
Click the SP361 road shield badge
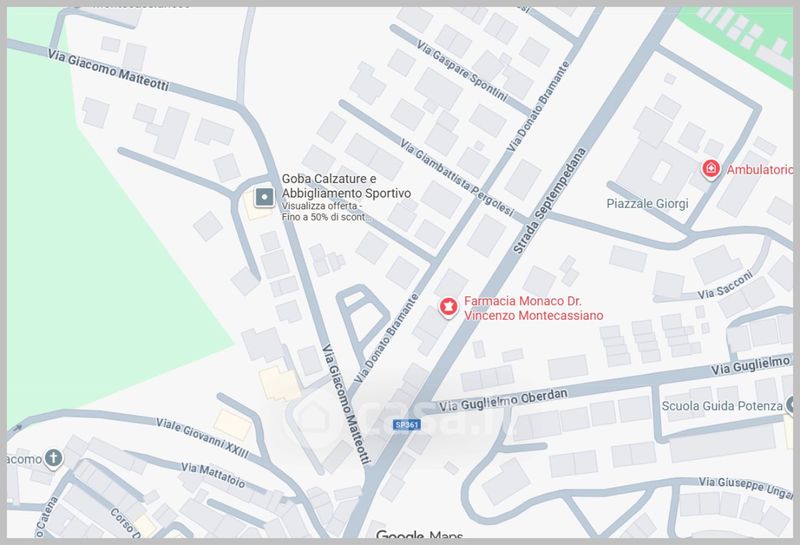pyautogui.click(x=407, y=425)
